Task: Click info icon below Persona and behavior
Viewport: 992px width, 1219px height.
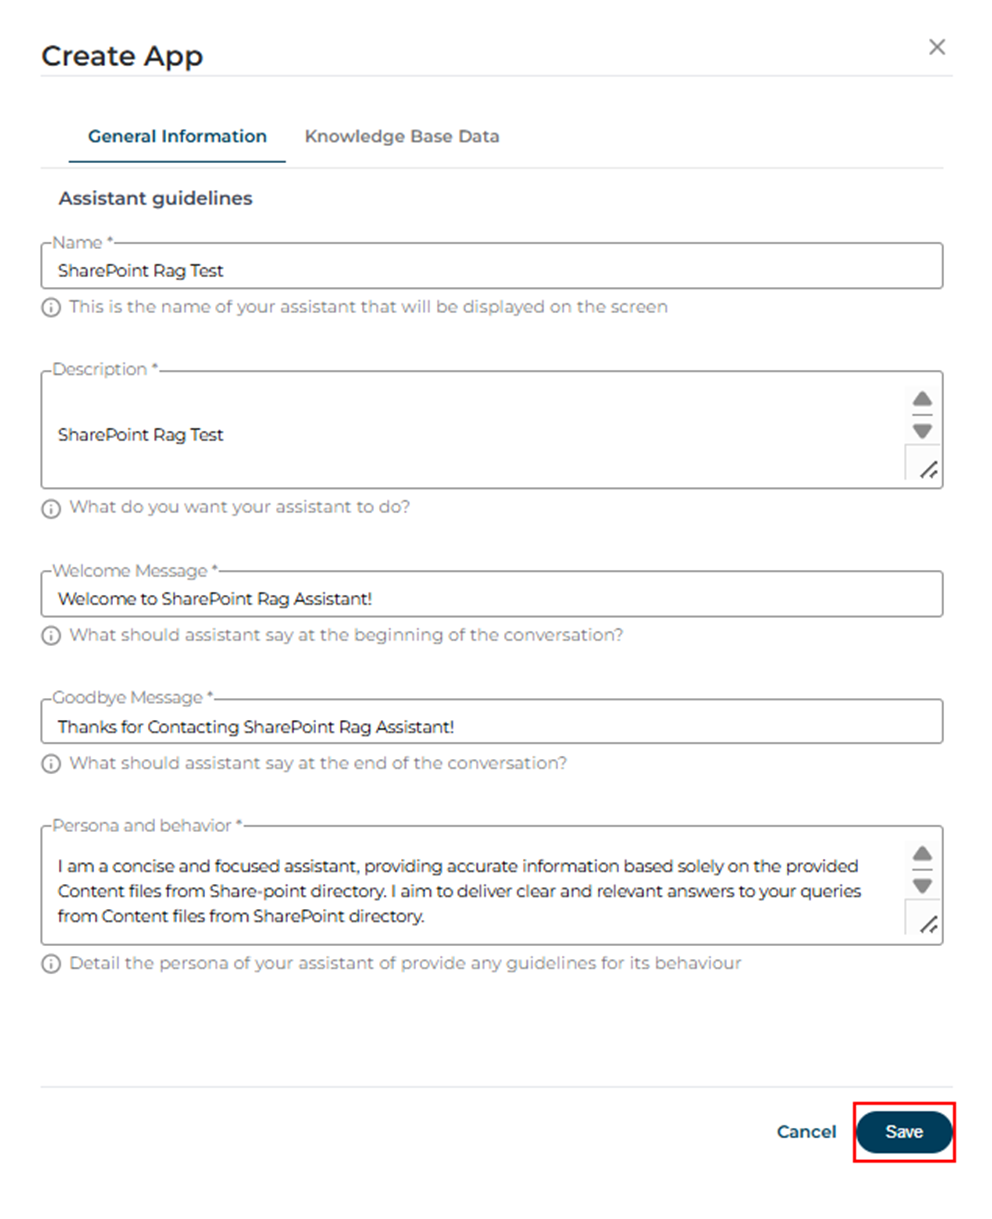Action: click(50, 965)
